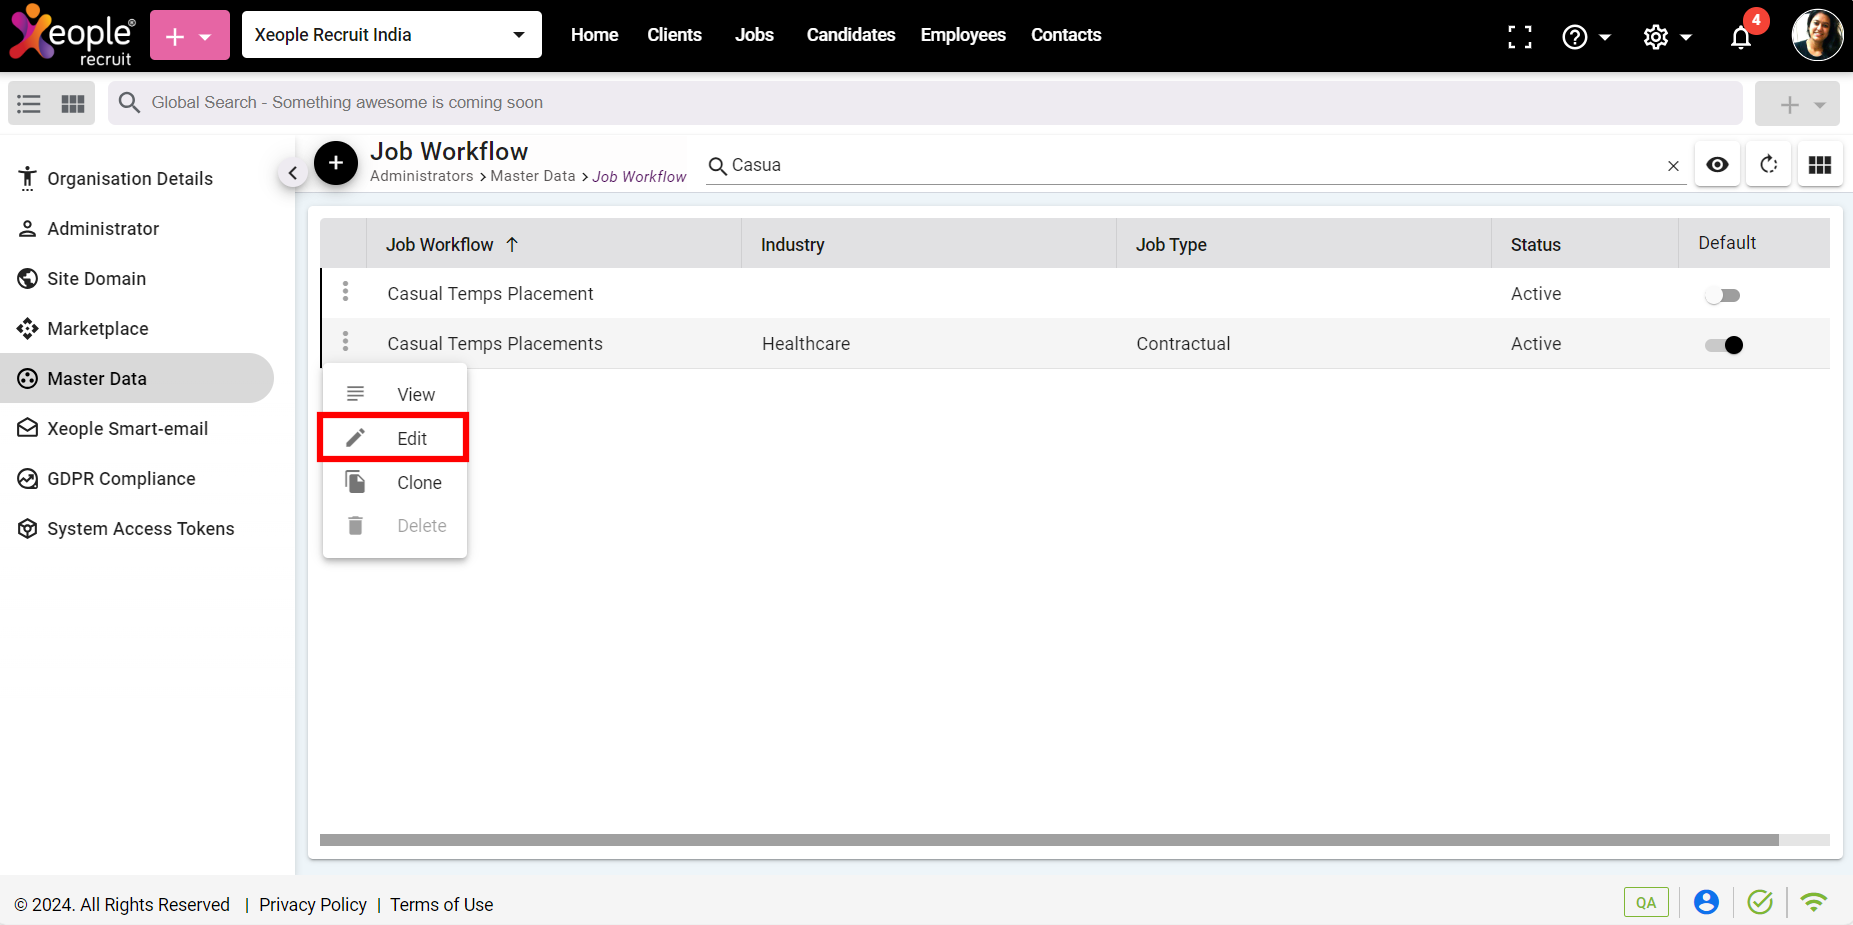Open the pink quick-add plus button

[x=189, y=35]
